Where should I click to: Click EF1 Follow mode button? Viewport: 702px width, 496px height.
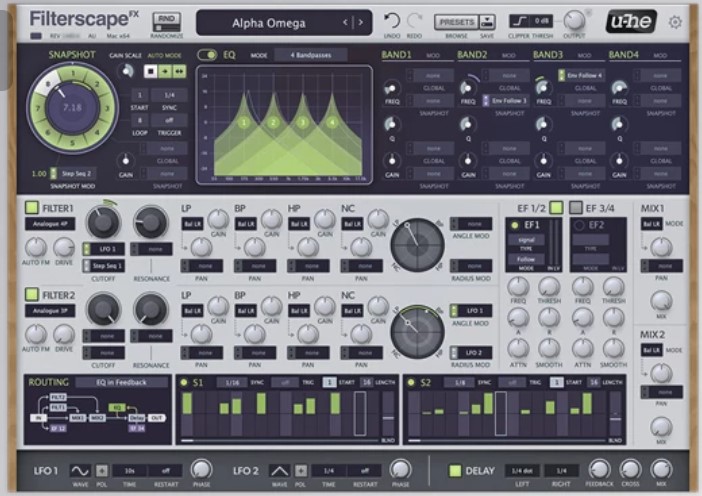pos(526,259)
